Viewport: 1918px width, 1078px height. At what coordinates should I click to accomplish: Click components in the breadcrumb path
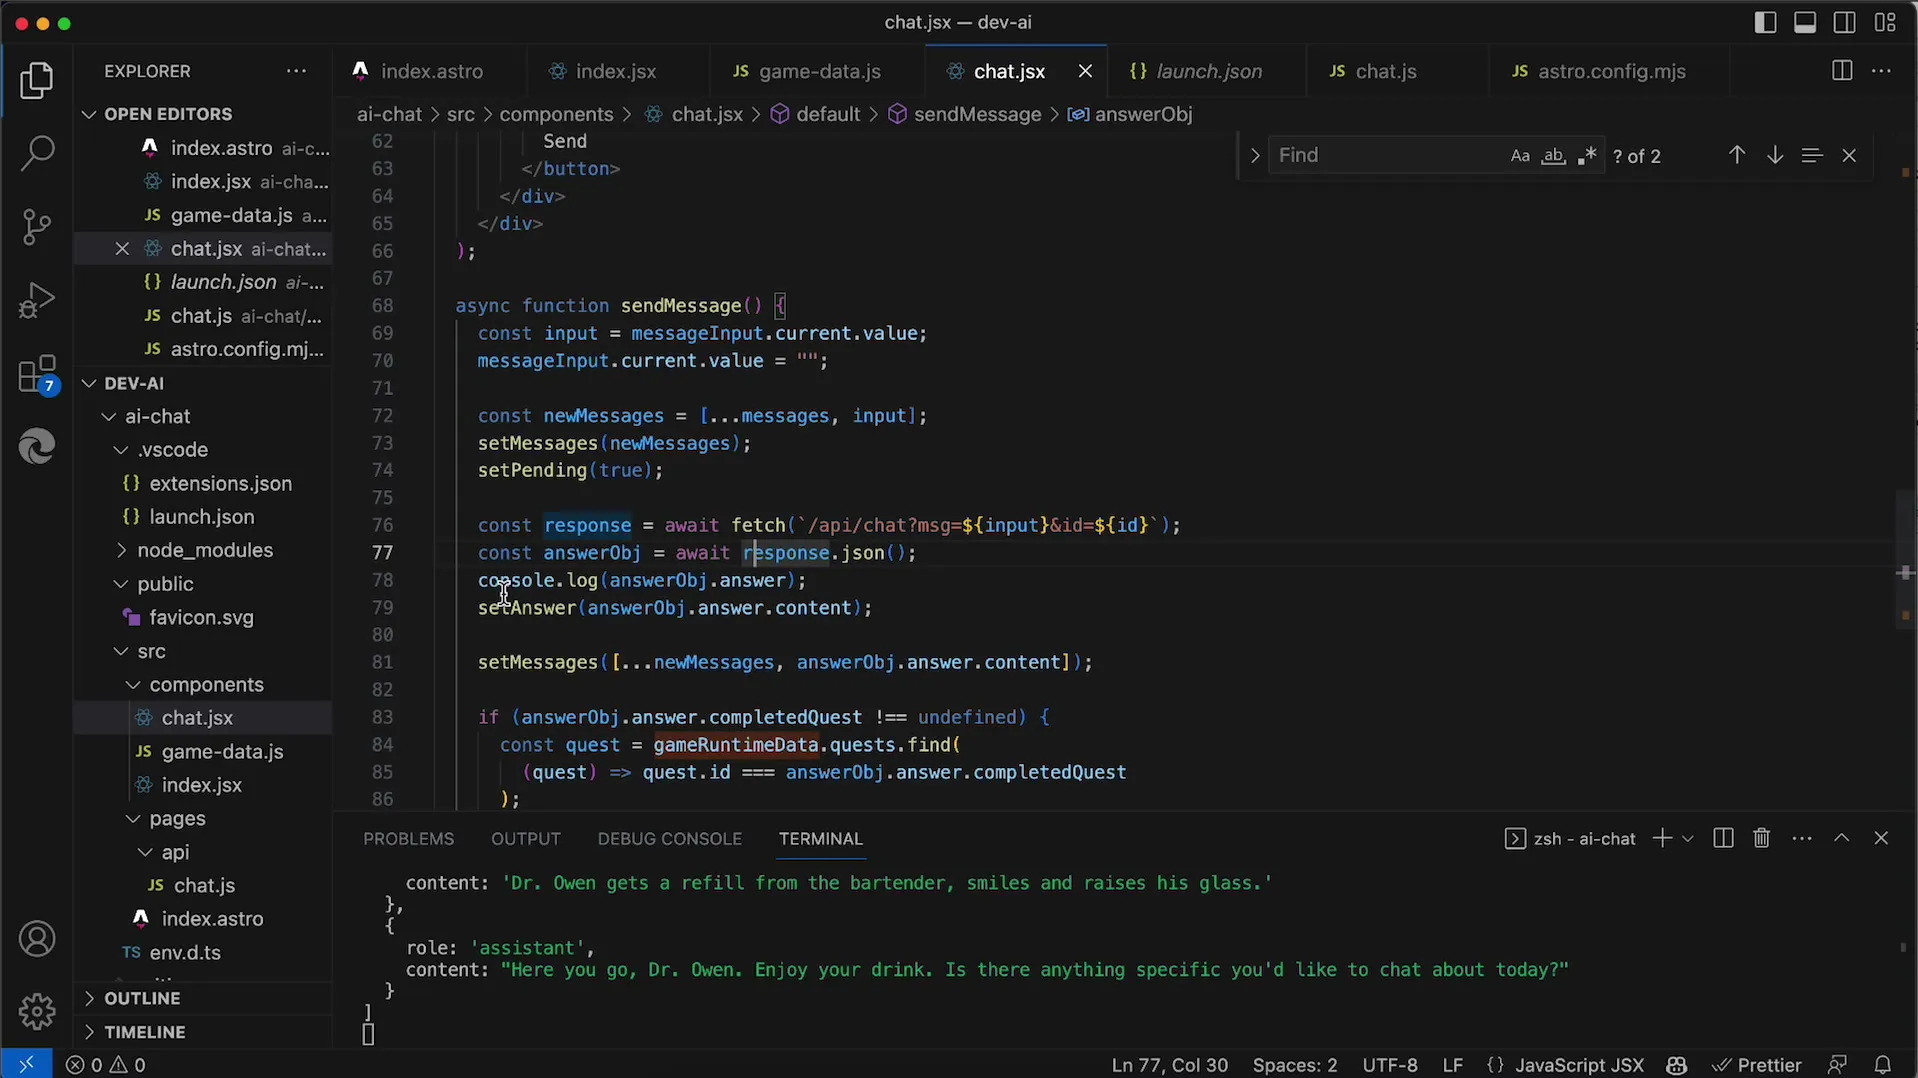click(556, 114)
